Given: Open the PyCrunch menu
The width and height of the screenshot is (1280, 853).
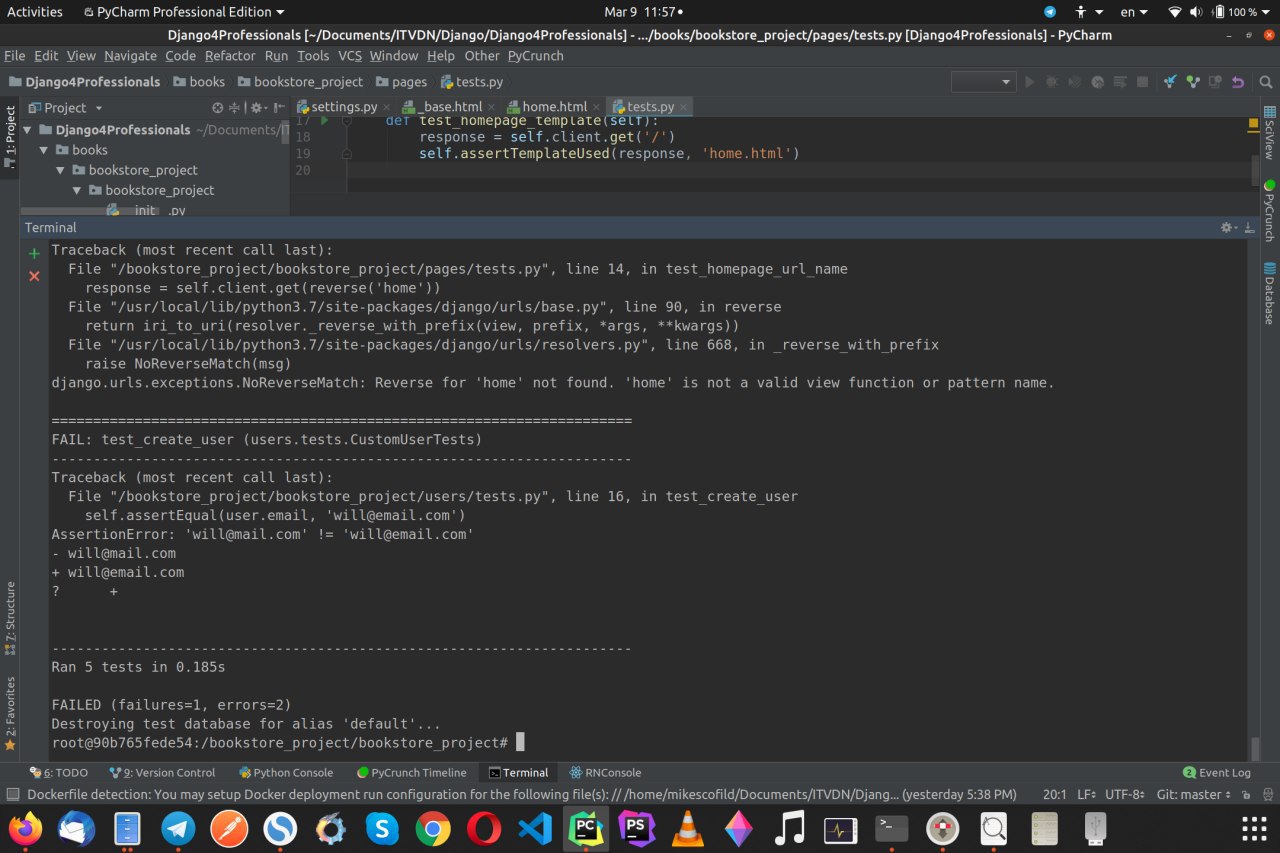Looking at the screenshot, I should coord(535,56).
